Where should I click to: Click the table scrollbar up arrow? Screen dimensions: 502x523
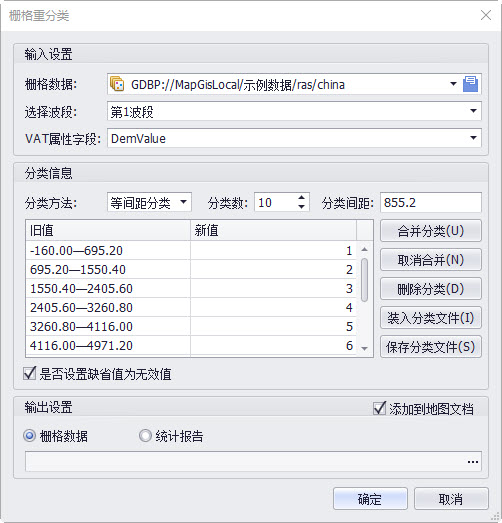[365, 249]
